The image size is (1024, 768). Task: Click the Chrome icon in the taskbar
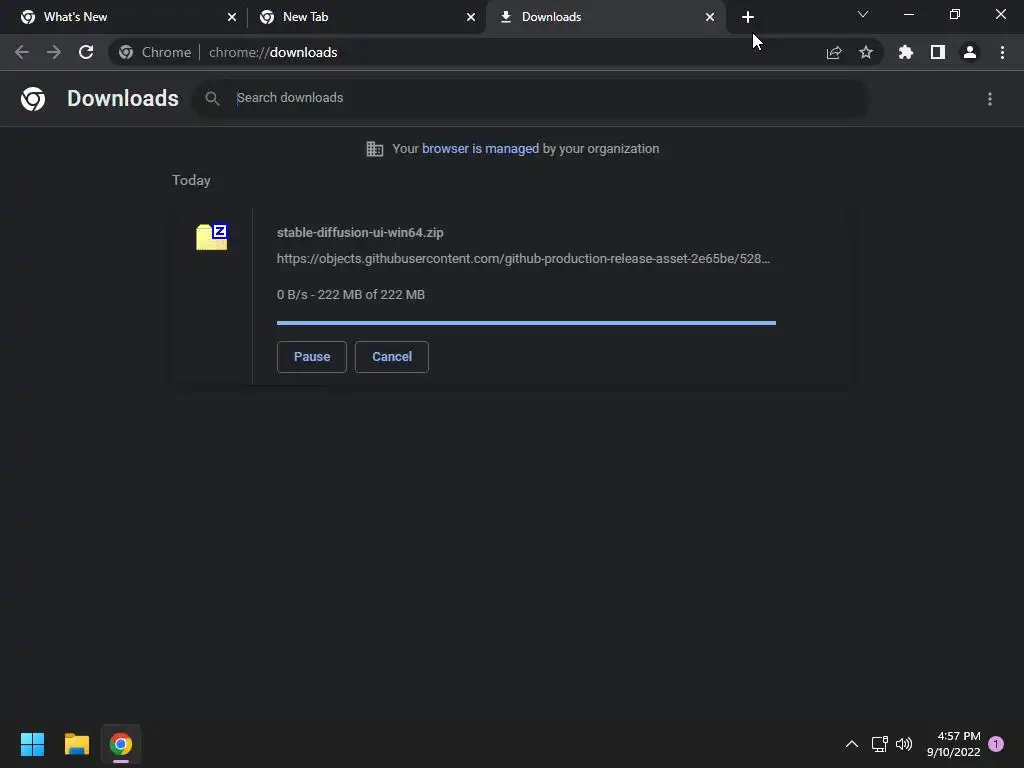click(121, 744)
